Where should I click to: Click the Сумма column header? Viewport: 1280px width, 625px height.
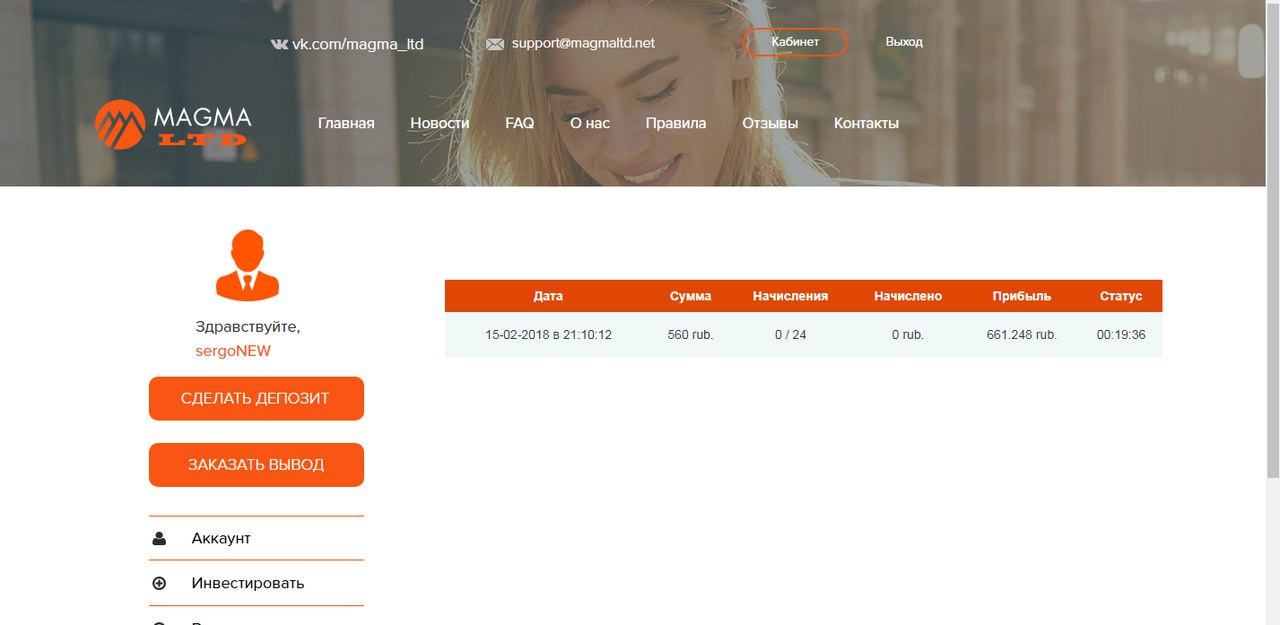(690, 296)
